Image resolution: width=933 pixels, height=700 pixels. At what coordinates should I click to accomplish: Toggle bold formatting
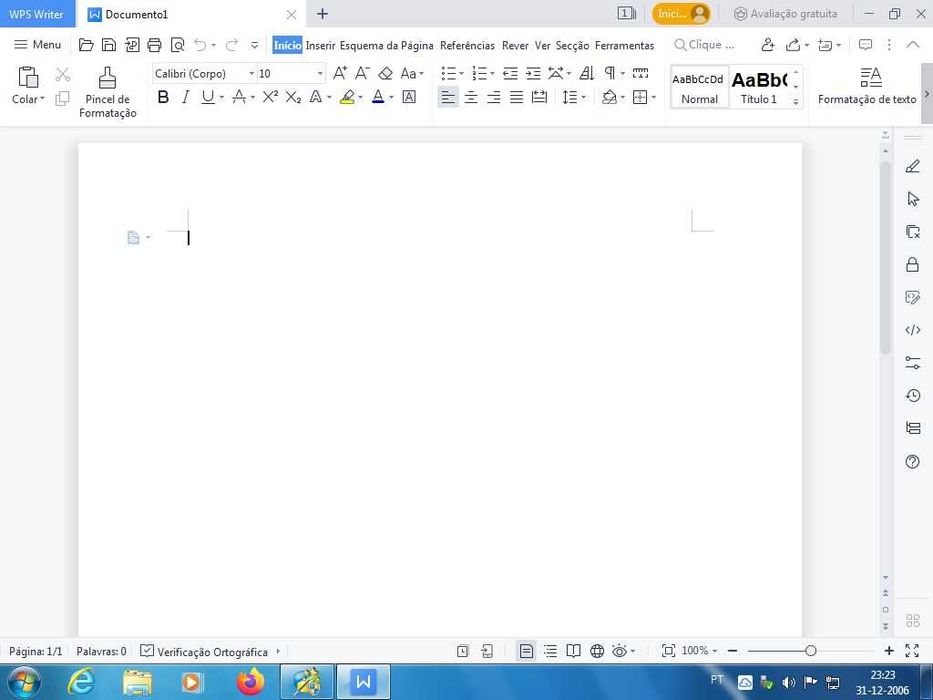pos(163,97)
